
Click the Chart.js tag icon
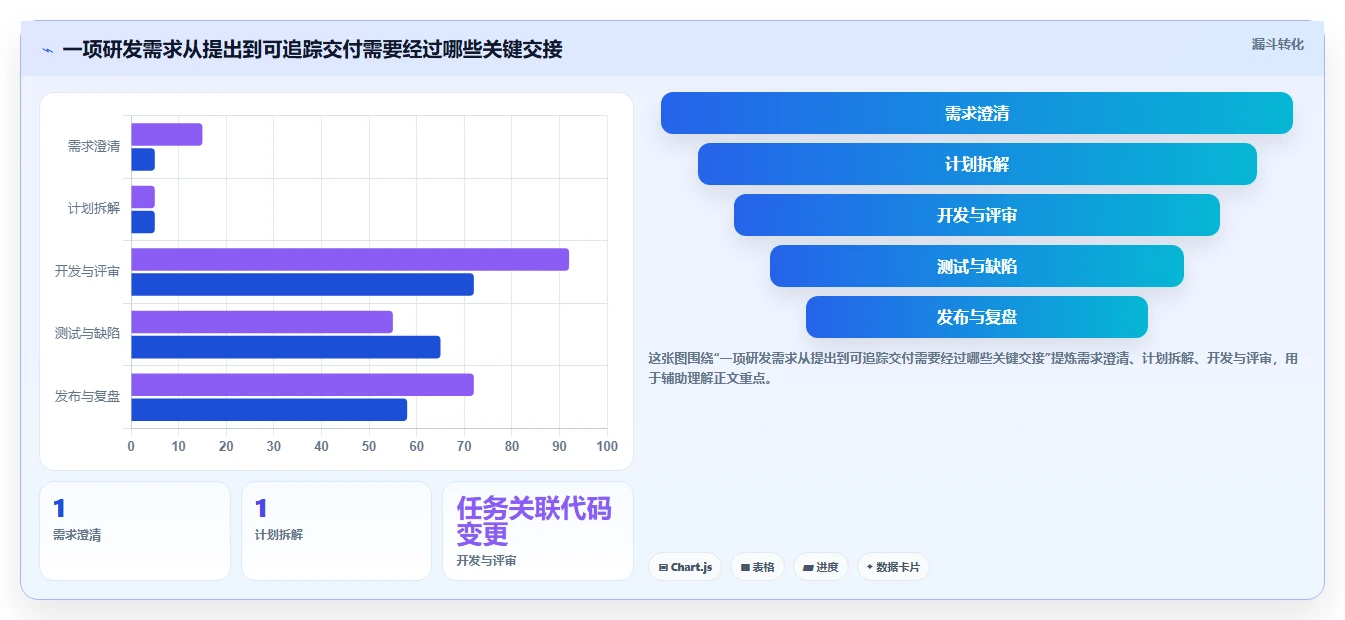click(663, 567)
